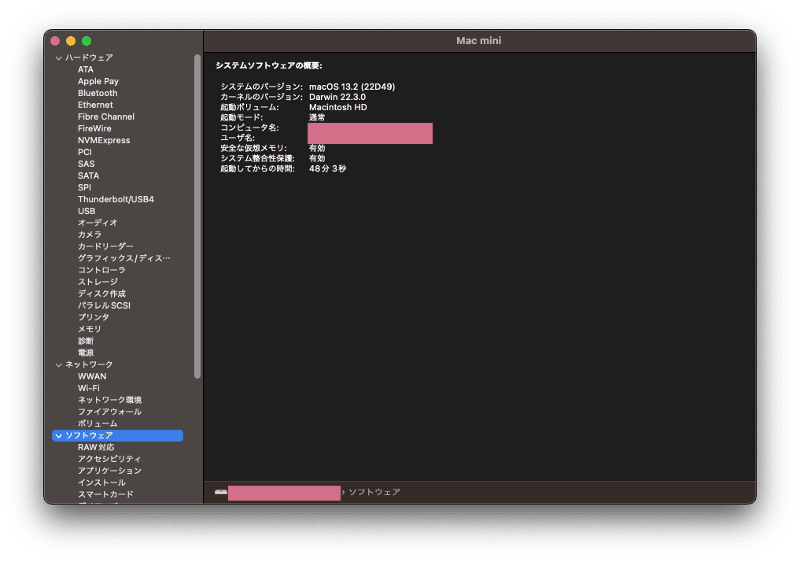This screenshot has width=800, height=562.
Task: Select SAS in the sidebar
Action: tap(86, 164)
